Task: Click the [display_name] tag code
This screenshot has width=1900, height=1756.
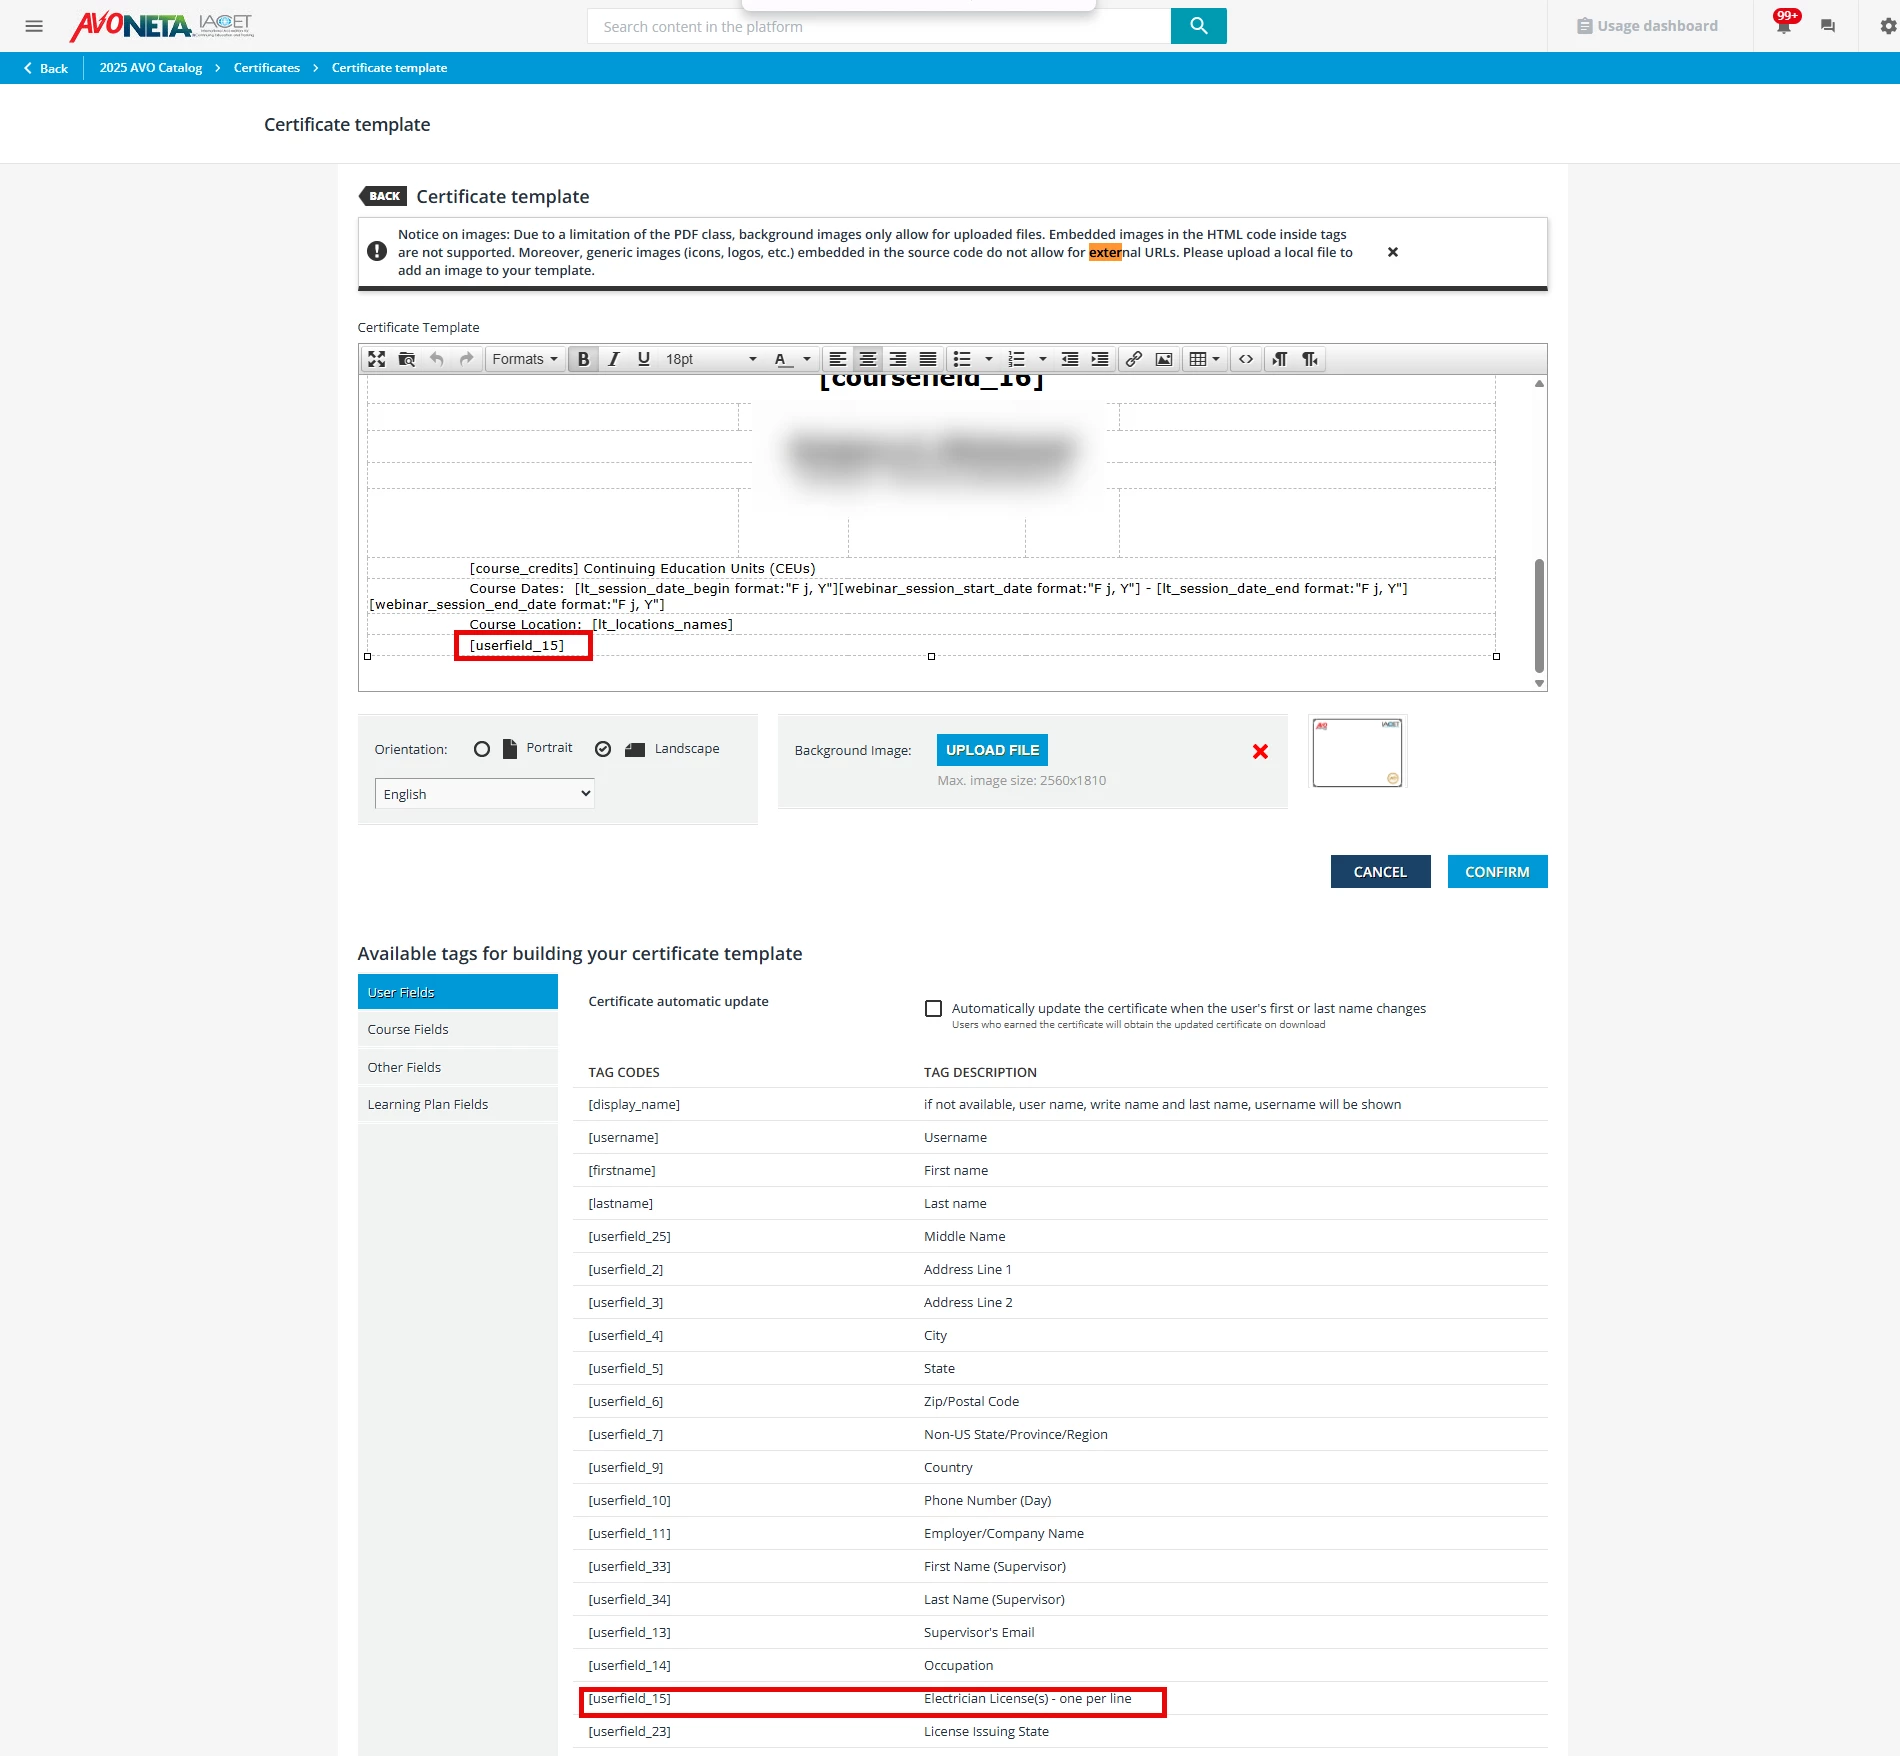Action: click(634, 1104)
